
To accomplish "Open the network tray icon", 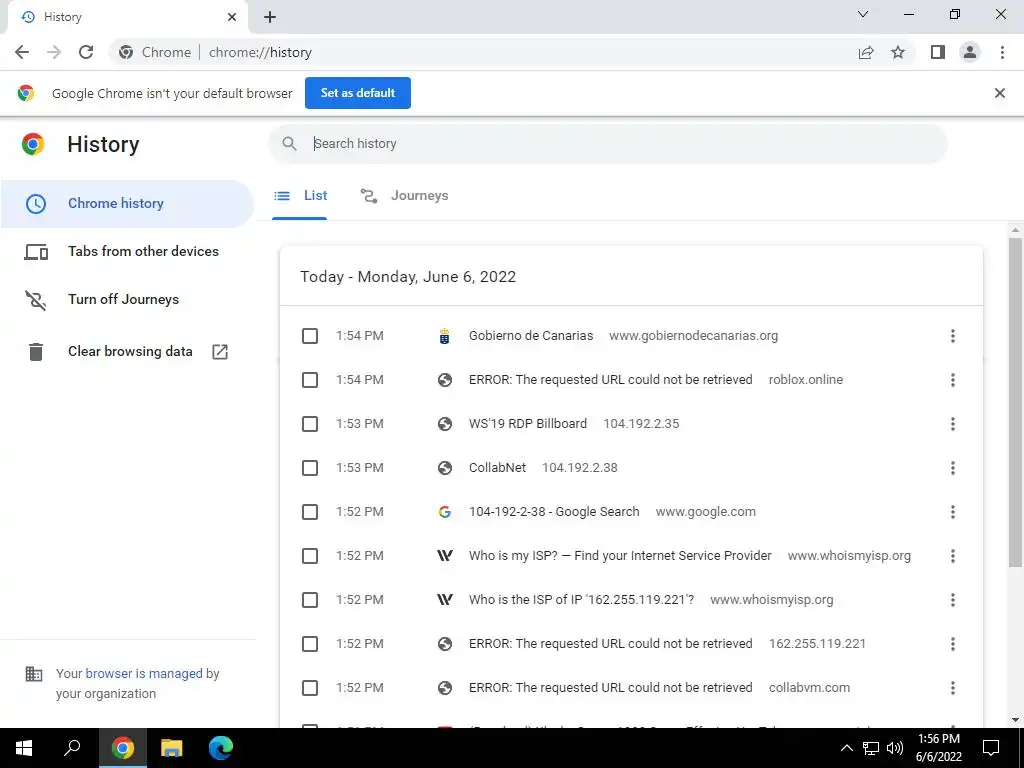I will coord(871,748).
